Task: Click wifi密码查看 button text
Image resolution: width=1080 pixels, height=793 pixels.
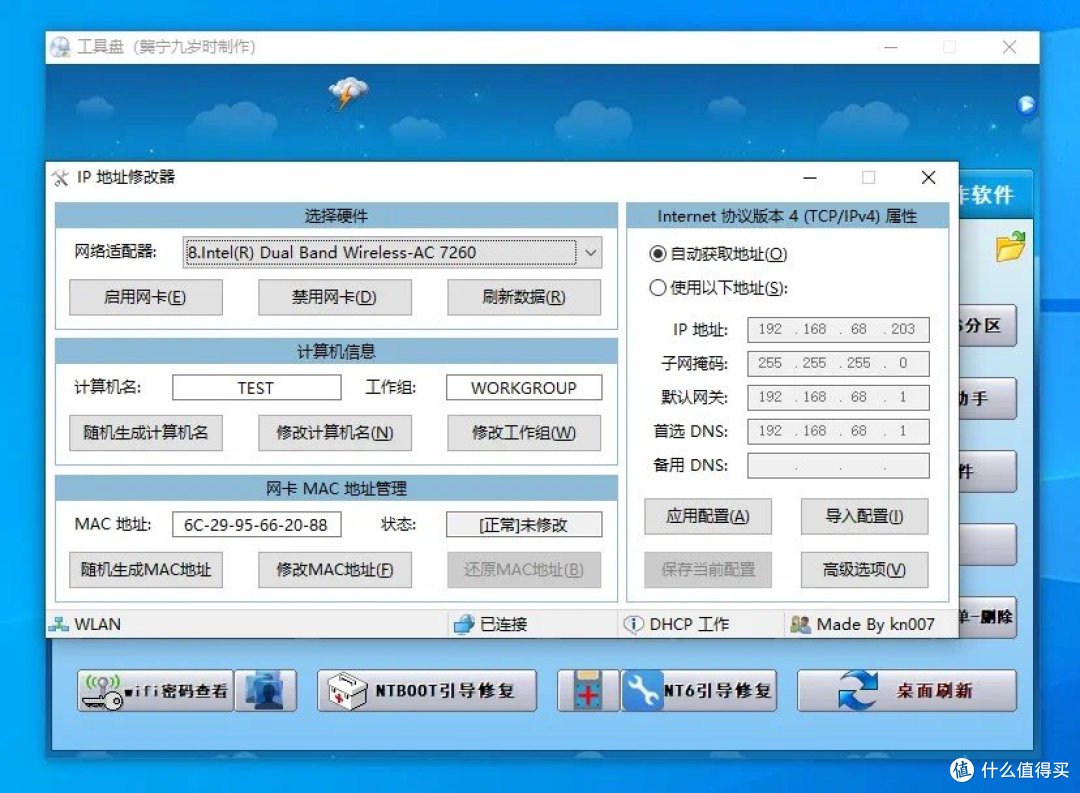Action: (x=177, y=691)
